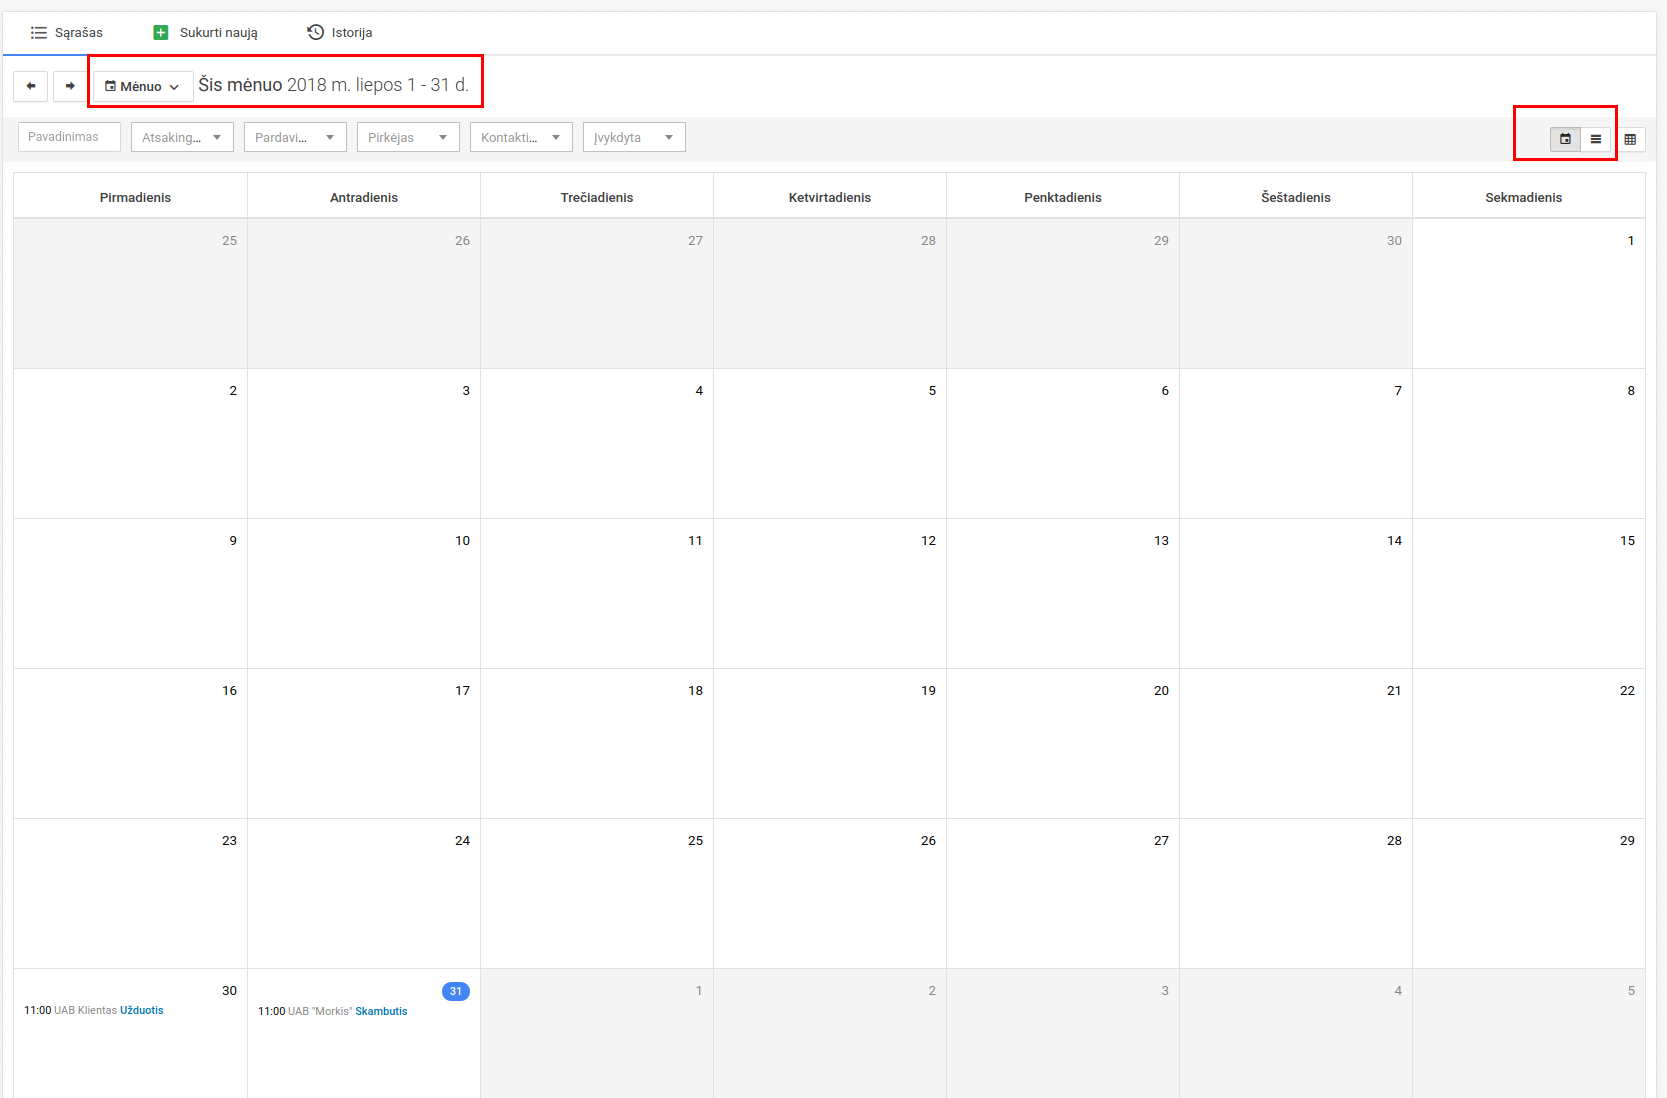Click the green Sukurti naują plus icon
The width and height of the screenshot is (1667, 1098).
point(161,33)
